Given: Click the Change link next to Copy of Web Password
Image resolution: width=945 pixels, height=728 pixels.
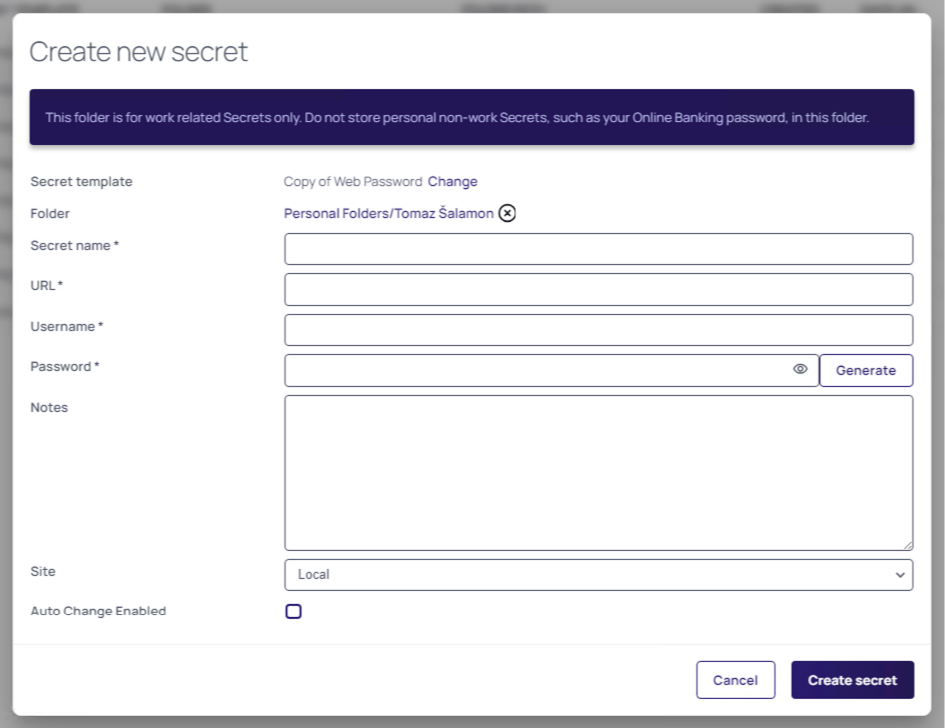Looking at the screenshot, I should point(452,181).
